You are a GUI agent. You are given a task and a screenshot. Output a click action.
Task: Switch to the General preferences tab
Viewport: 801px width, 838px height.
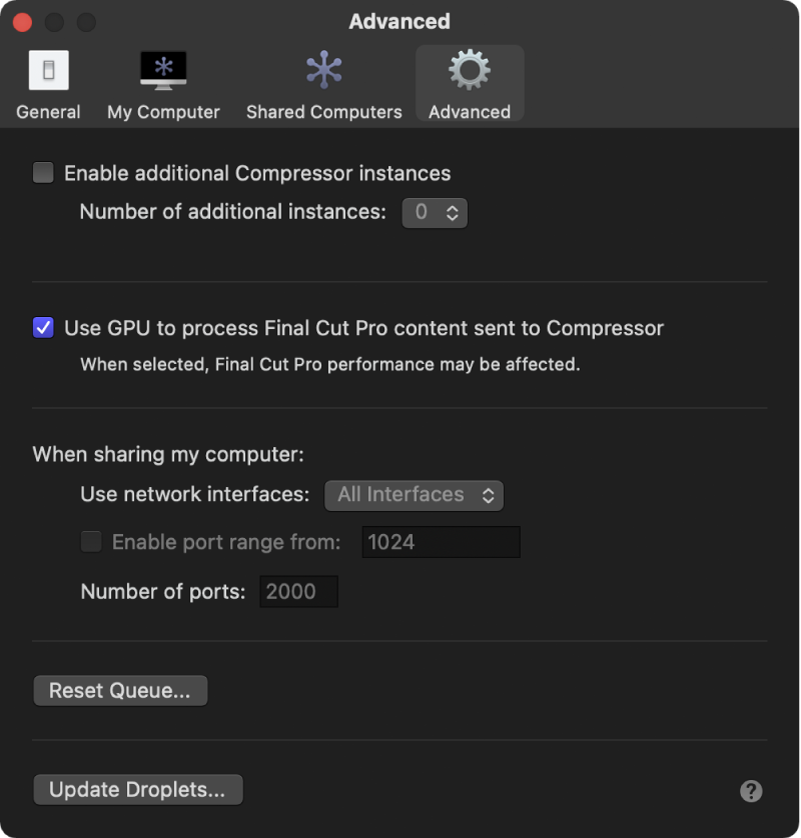(47, 85)
